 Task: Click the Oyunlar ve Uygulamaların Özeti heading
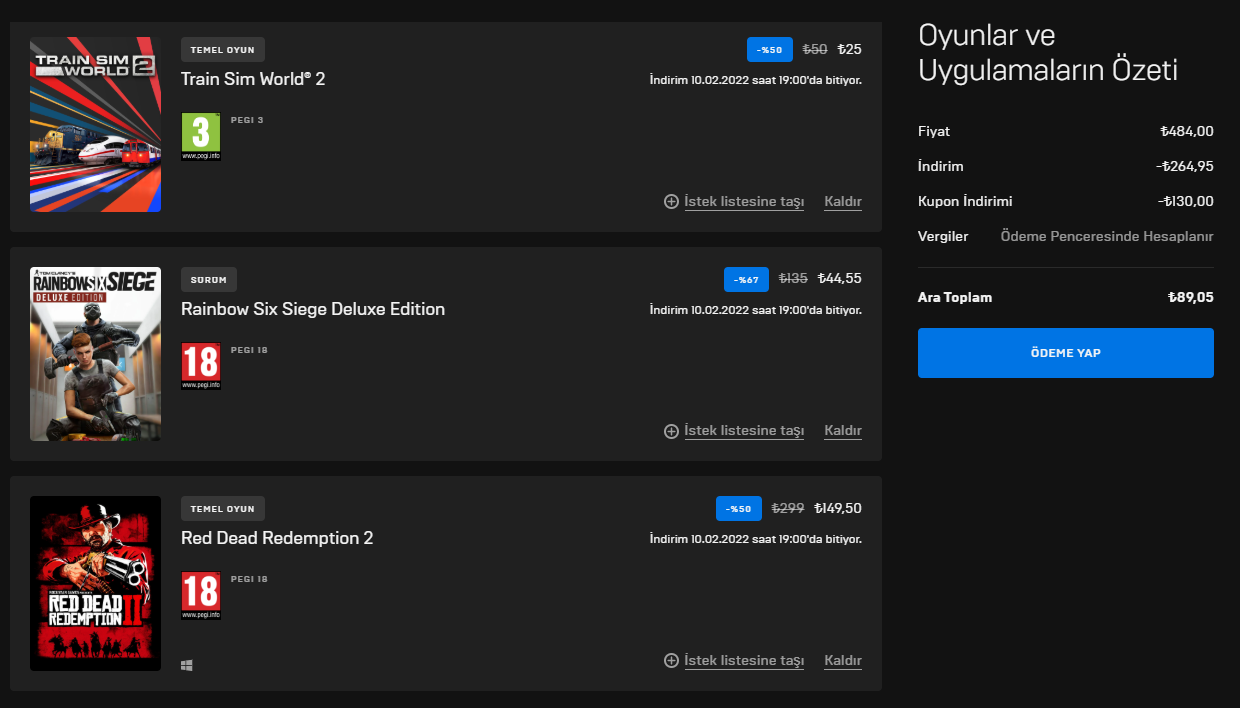click(x=1048, y=53)
